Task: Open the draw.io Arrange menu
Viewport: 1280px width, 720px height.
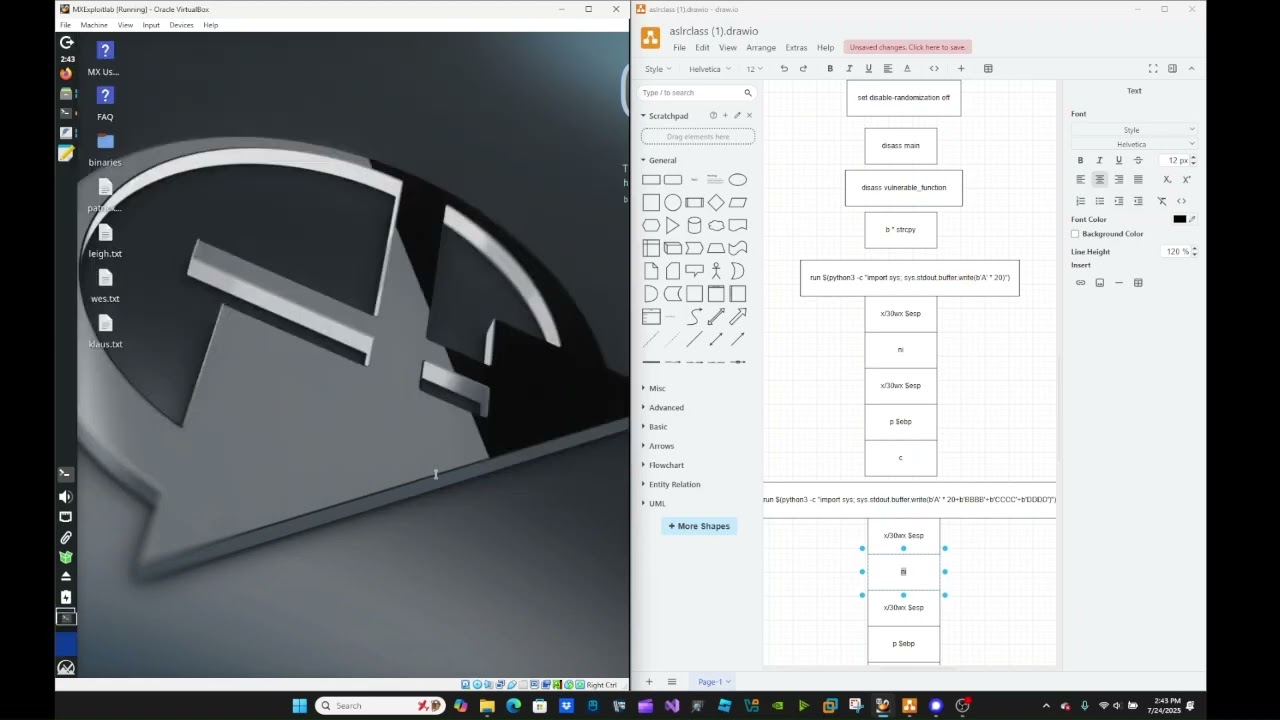Action: click(761, 48)
